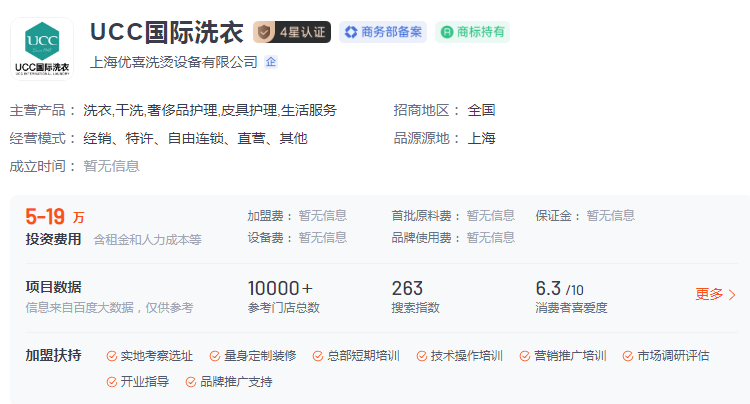Click the 项目数据 section heading
The width and height of the screenshot is (750, 404).
pyautogui.click(x=54, y=287)
